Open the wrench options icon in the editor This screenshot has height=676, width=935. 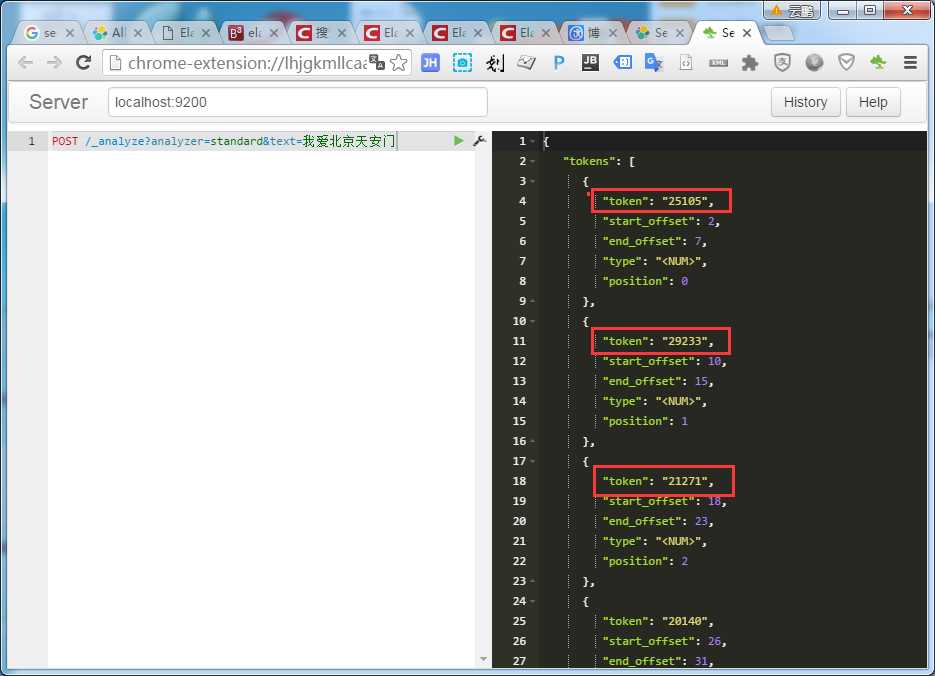coord(479,141)
